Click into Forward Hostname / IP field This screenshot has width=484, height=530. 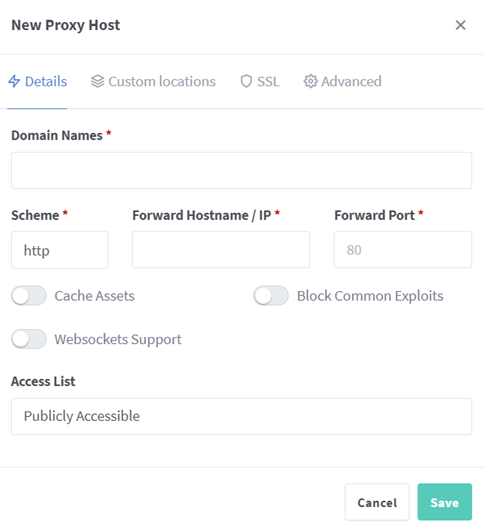(221, 250)
